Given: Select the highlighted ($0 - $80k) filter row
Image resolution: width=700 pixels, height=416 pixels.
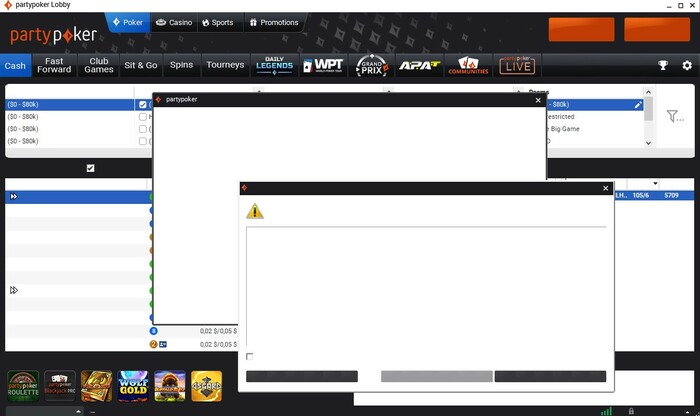Looking at the screenshot, I should (x=70, y=104).
